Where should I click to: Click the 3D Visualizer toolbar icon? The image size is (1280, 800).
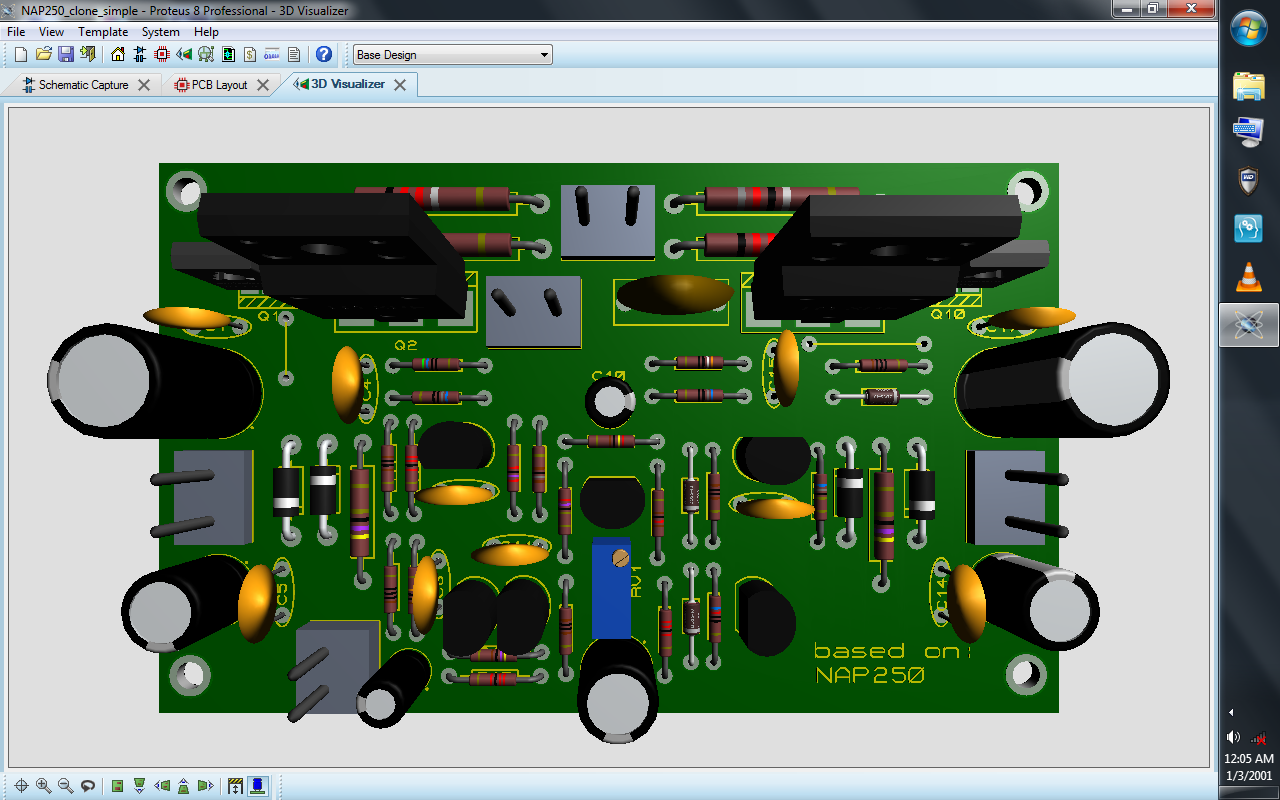[184, 54]
